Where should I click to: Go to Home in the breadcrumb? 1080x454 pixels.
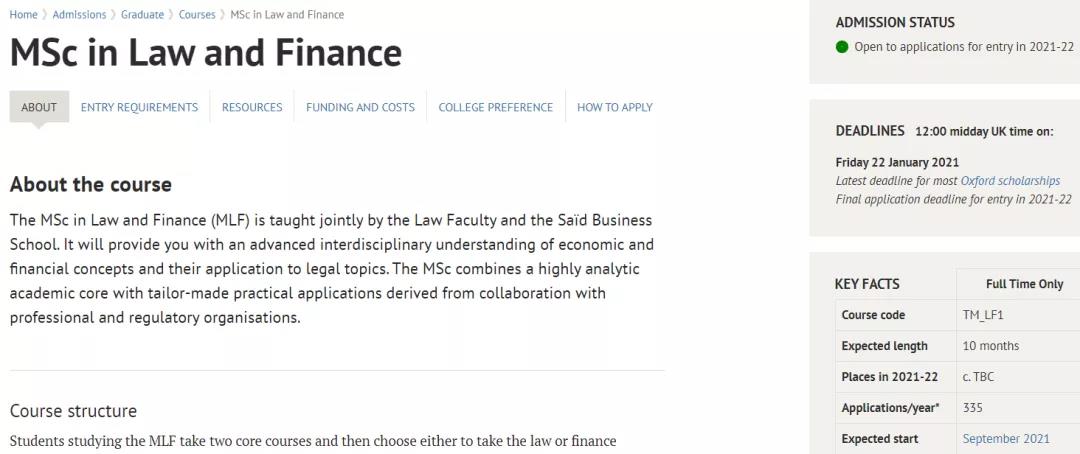pyautogui.click(x=23, y=15)
